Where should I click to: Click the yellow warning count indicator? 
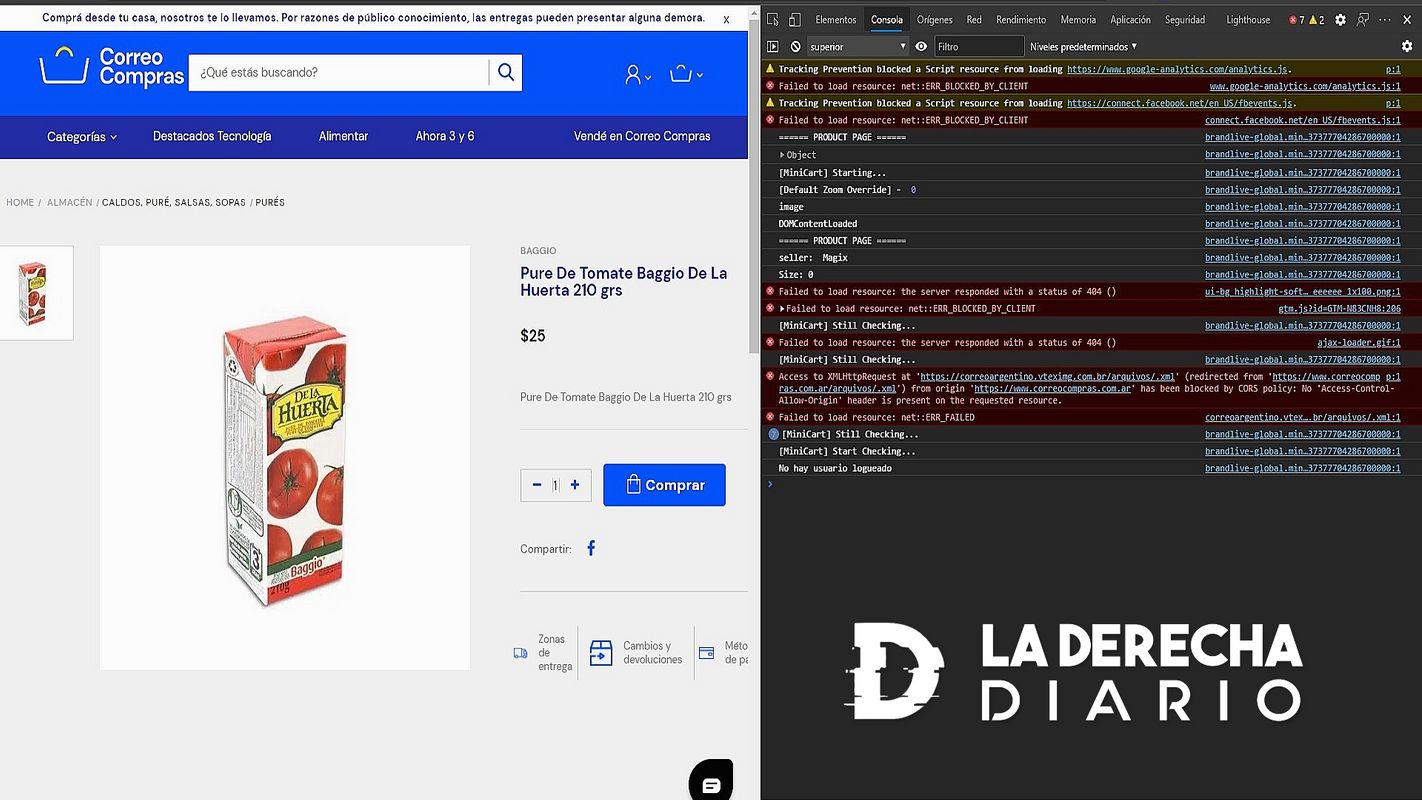point(1316,20)
